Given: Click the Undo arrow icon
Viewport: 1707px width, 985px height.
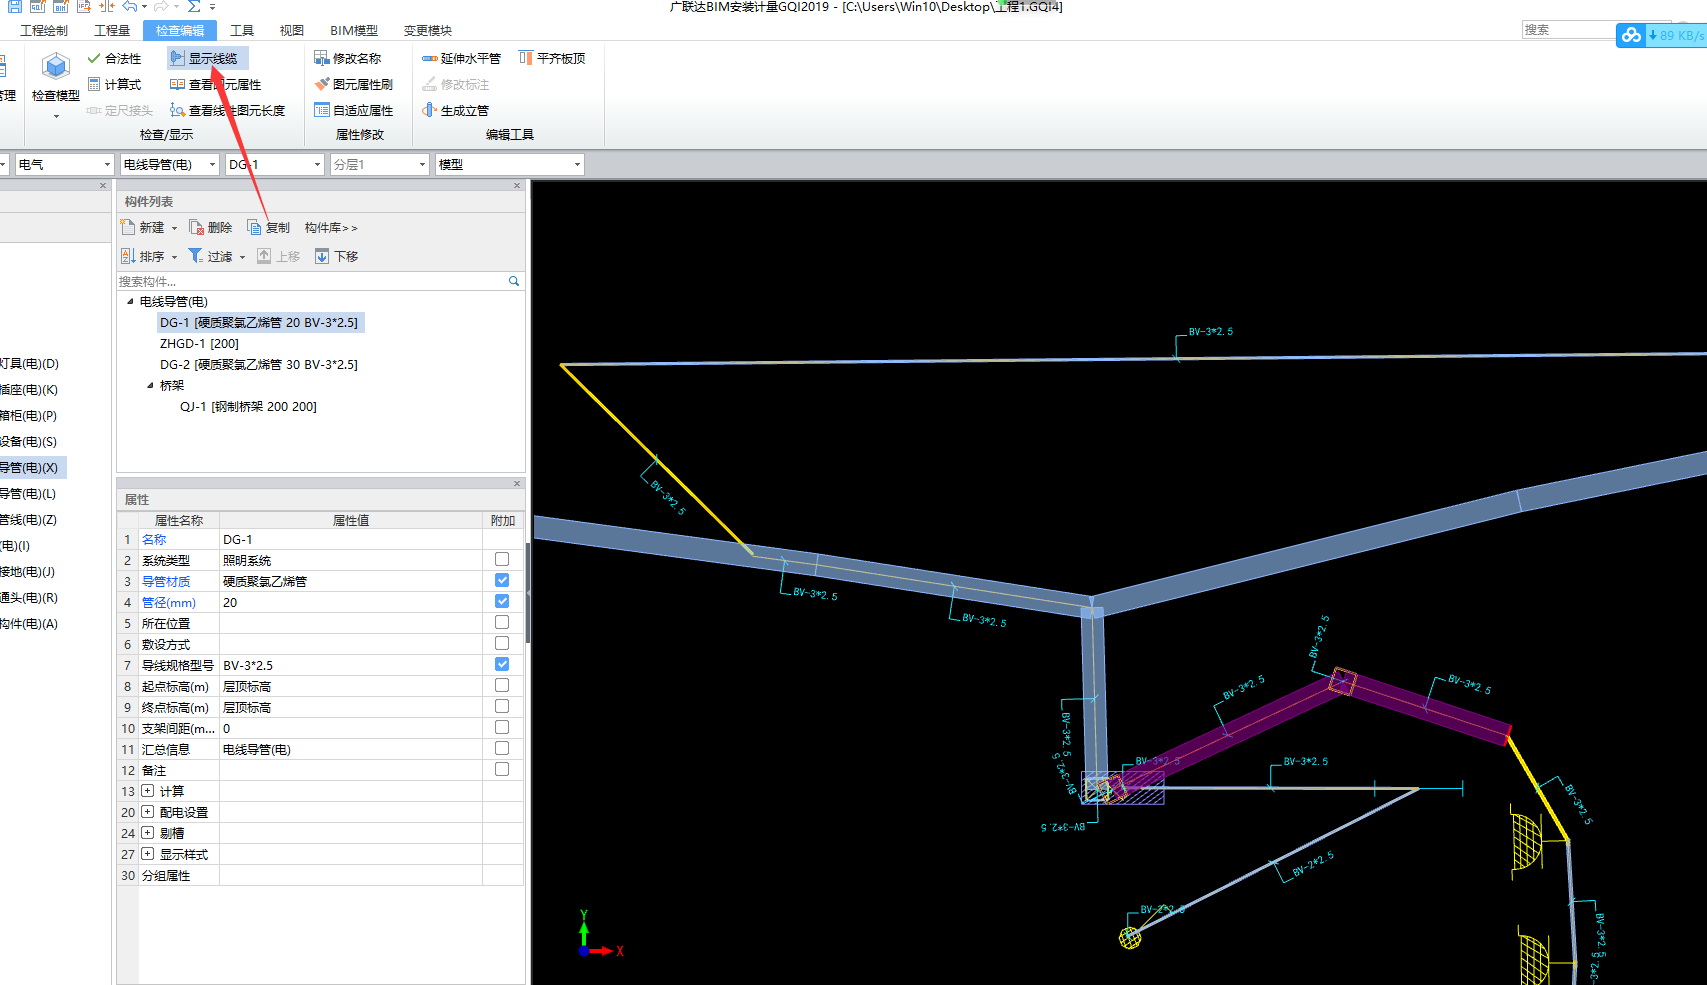Looking at the screenshot, I should (x=130, y=6).
